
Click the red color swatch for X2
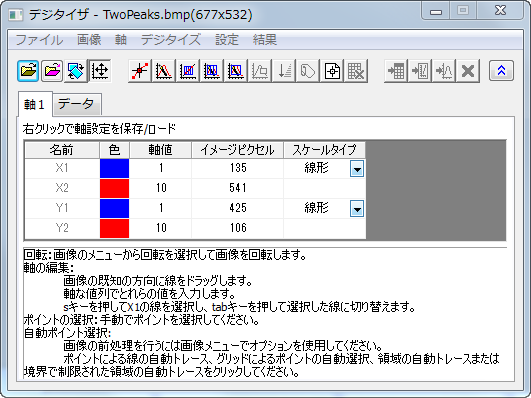[114, 188]
